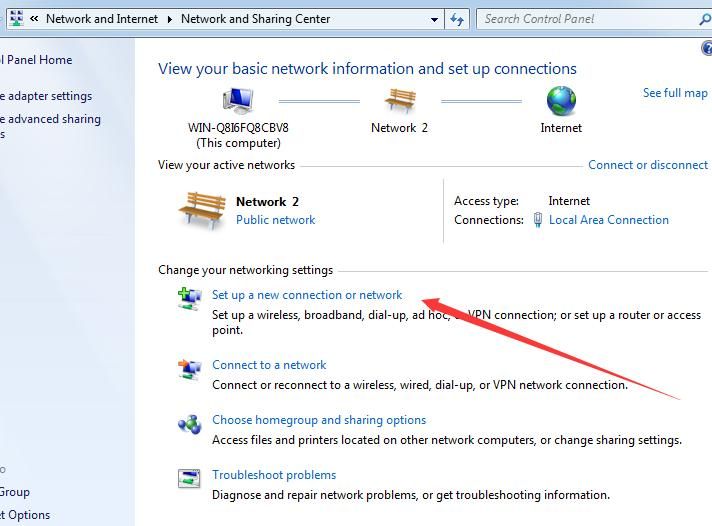Click the Internet label in the network map
The height and width of the screenshot is (526, 712).
(561, 128)
